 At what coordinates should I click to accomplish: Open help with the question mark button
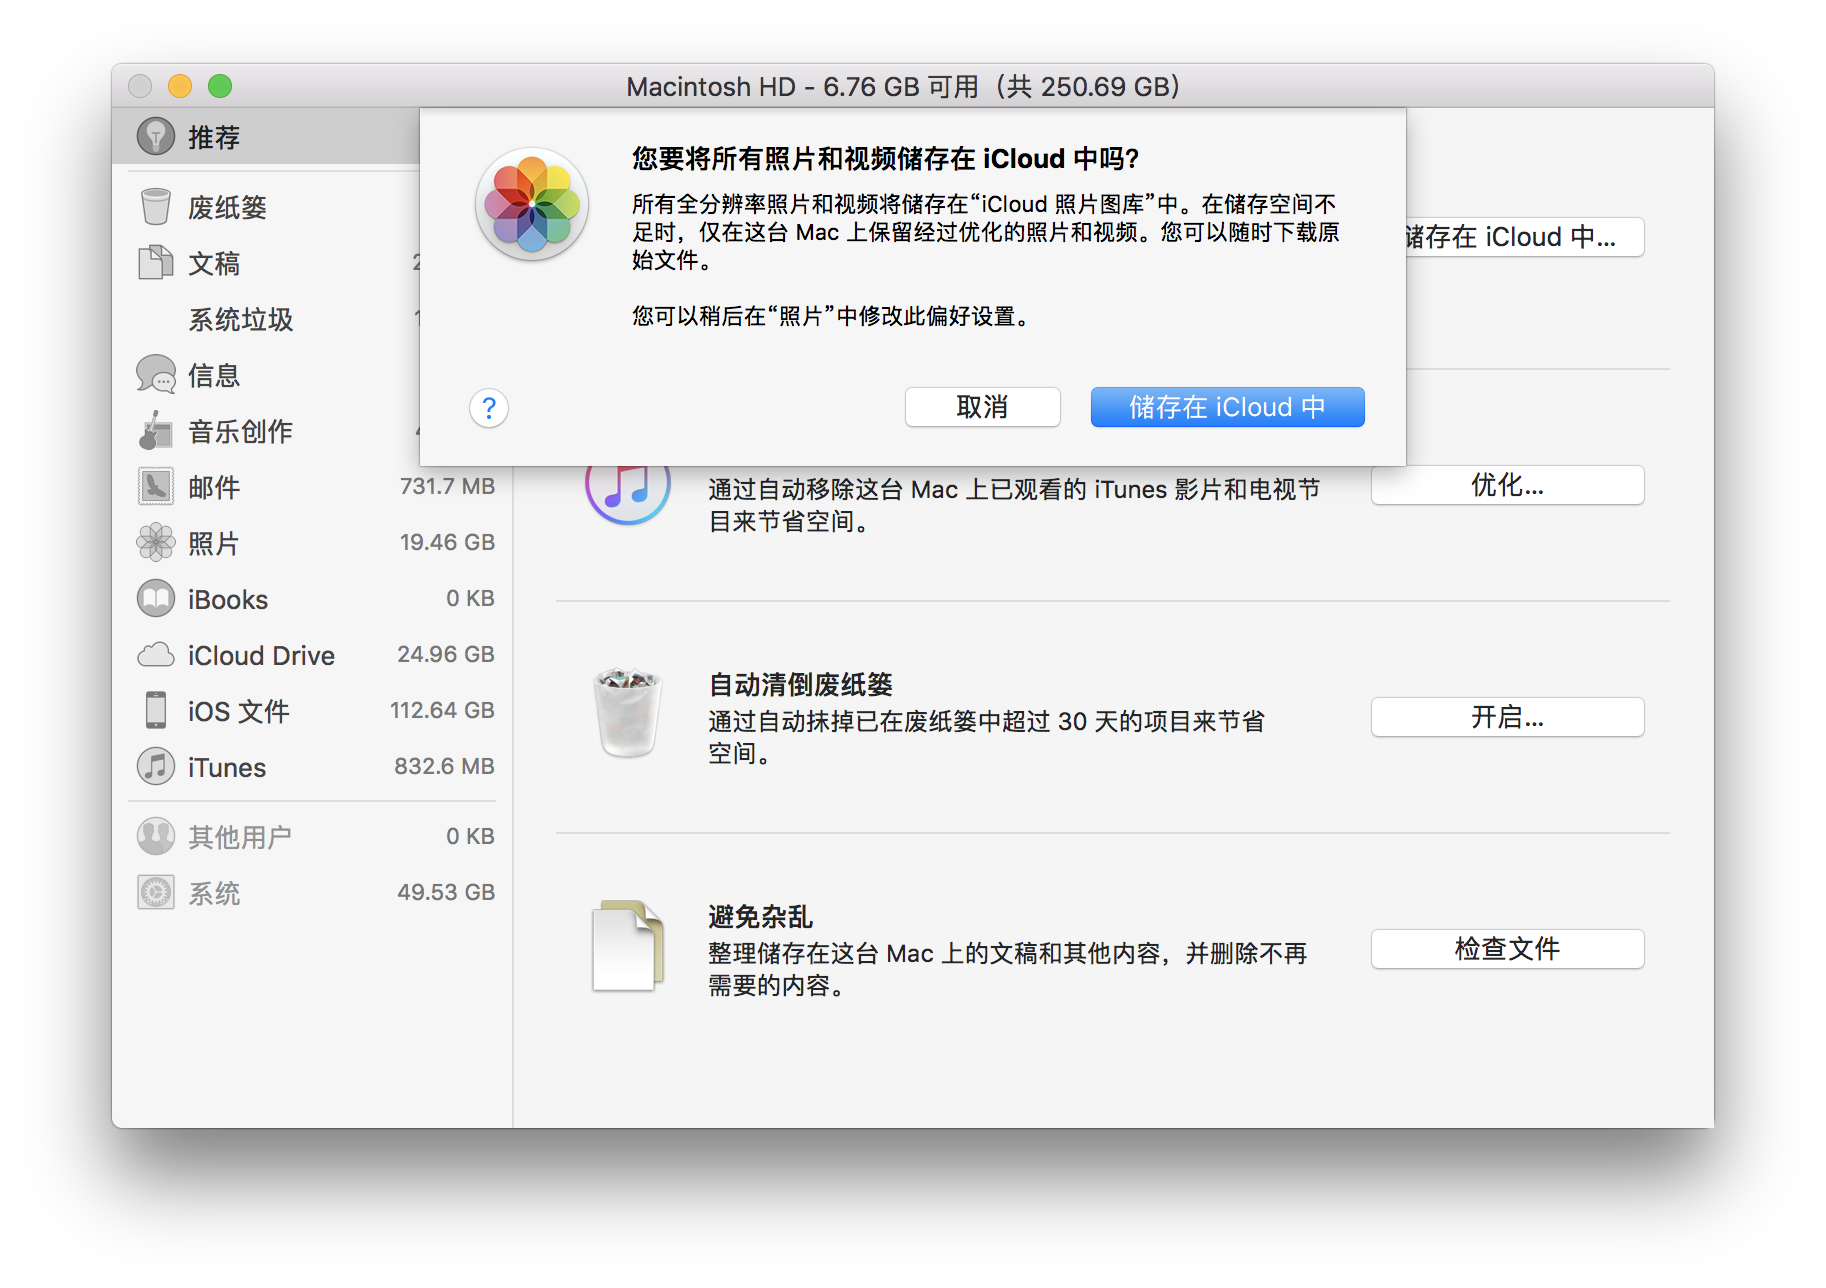point(489,408)
